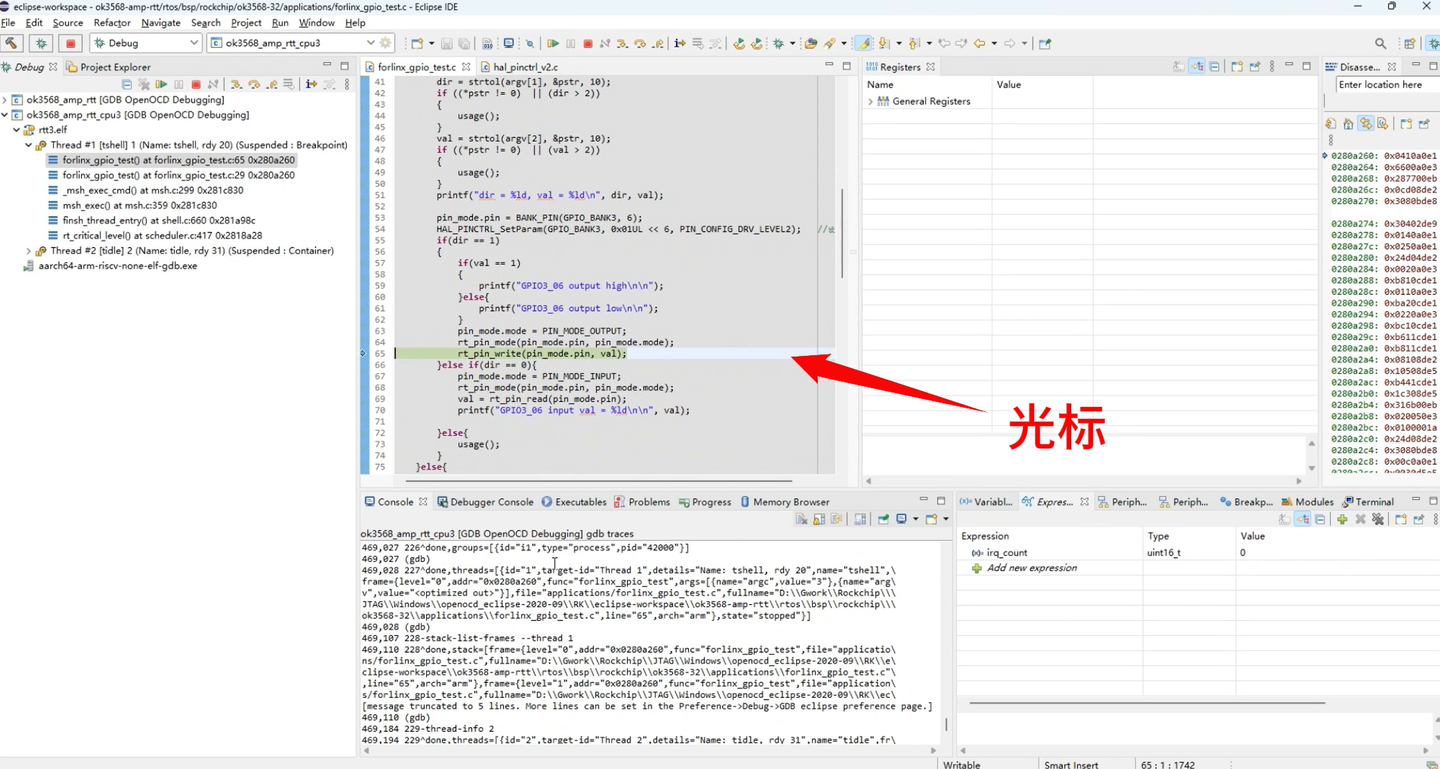Open the File menu
This screenshot has height=769, width=1440.
pyautogui.click(x=8, y=23)
